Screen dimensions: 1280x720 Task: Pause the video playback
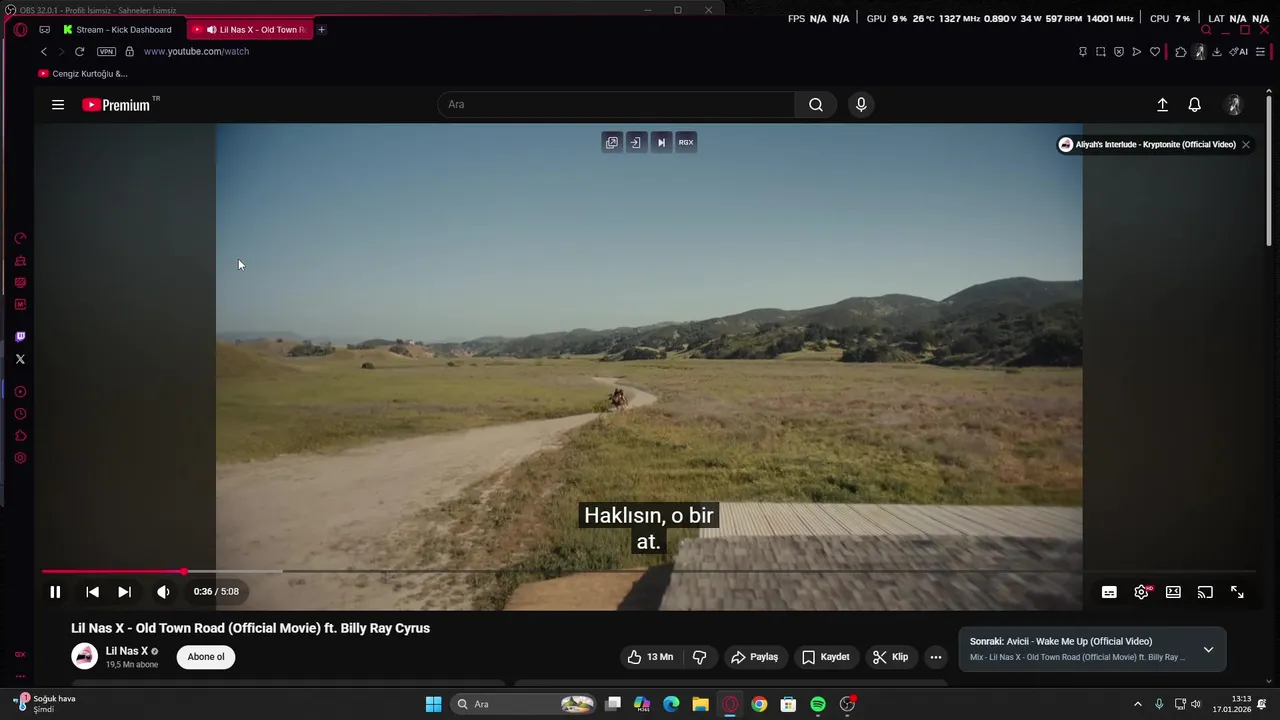[x=55, y=592]
